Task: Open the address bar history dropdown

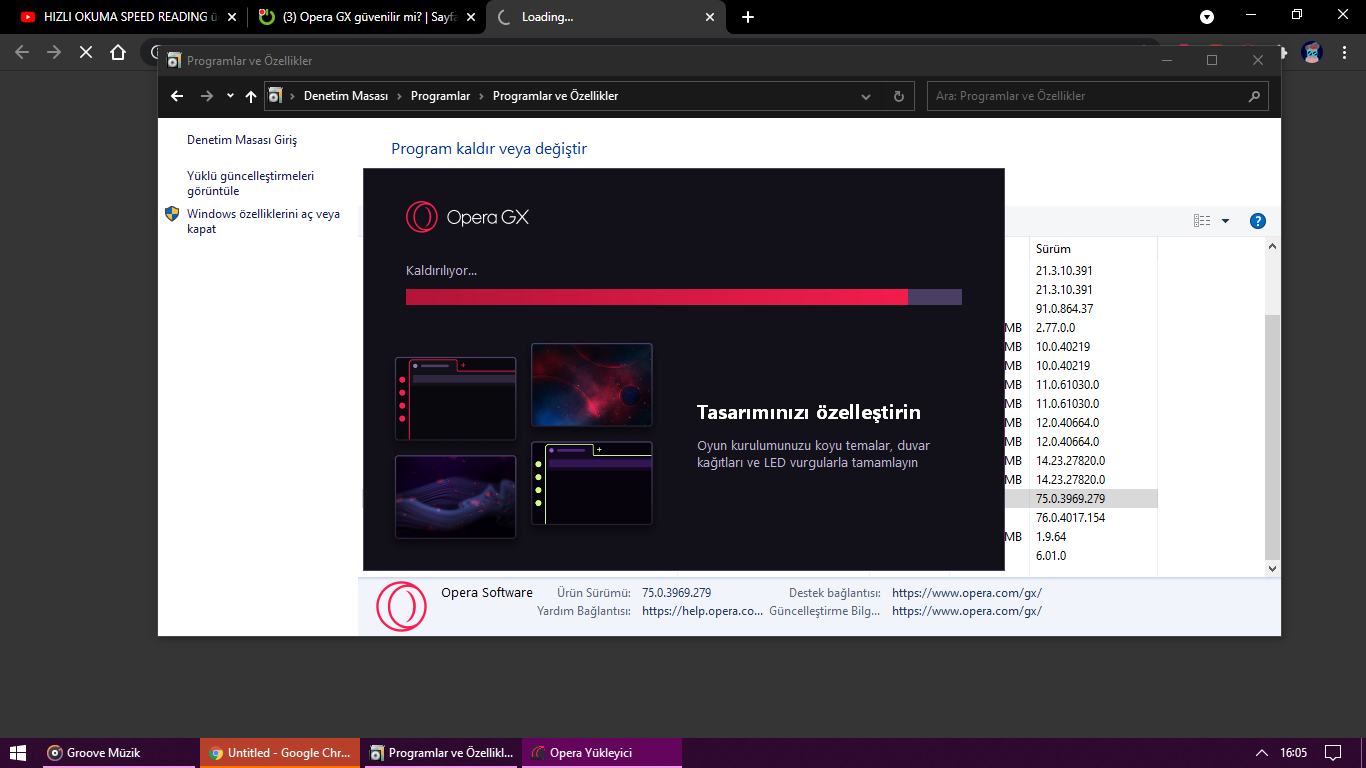Action: coord(866,96)
